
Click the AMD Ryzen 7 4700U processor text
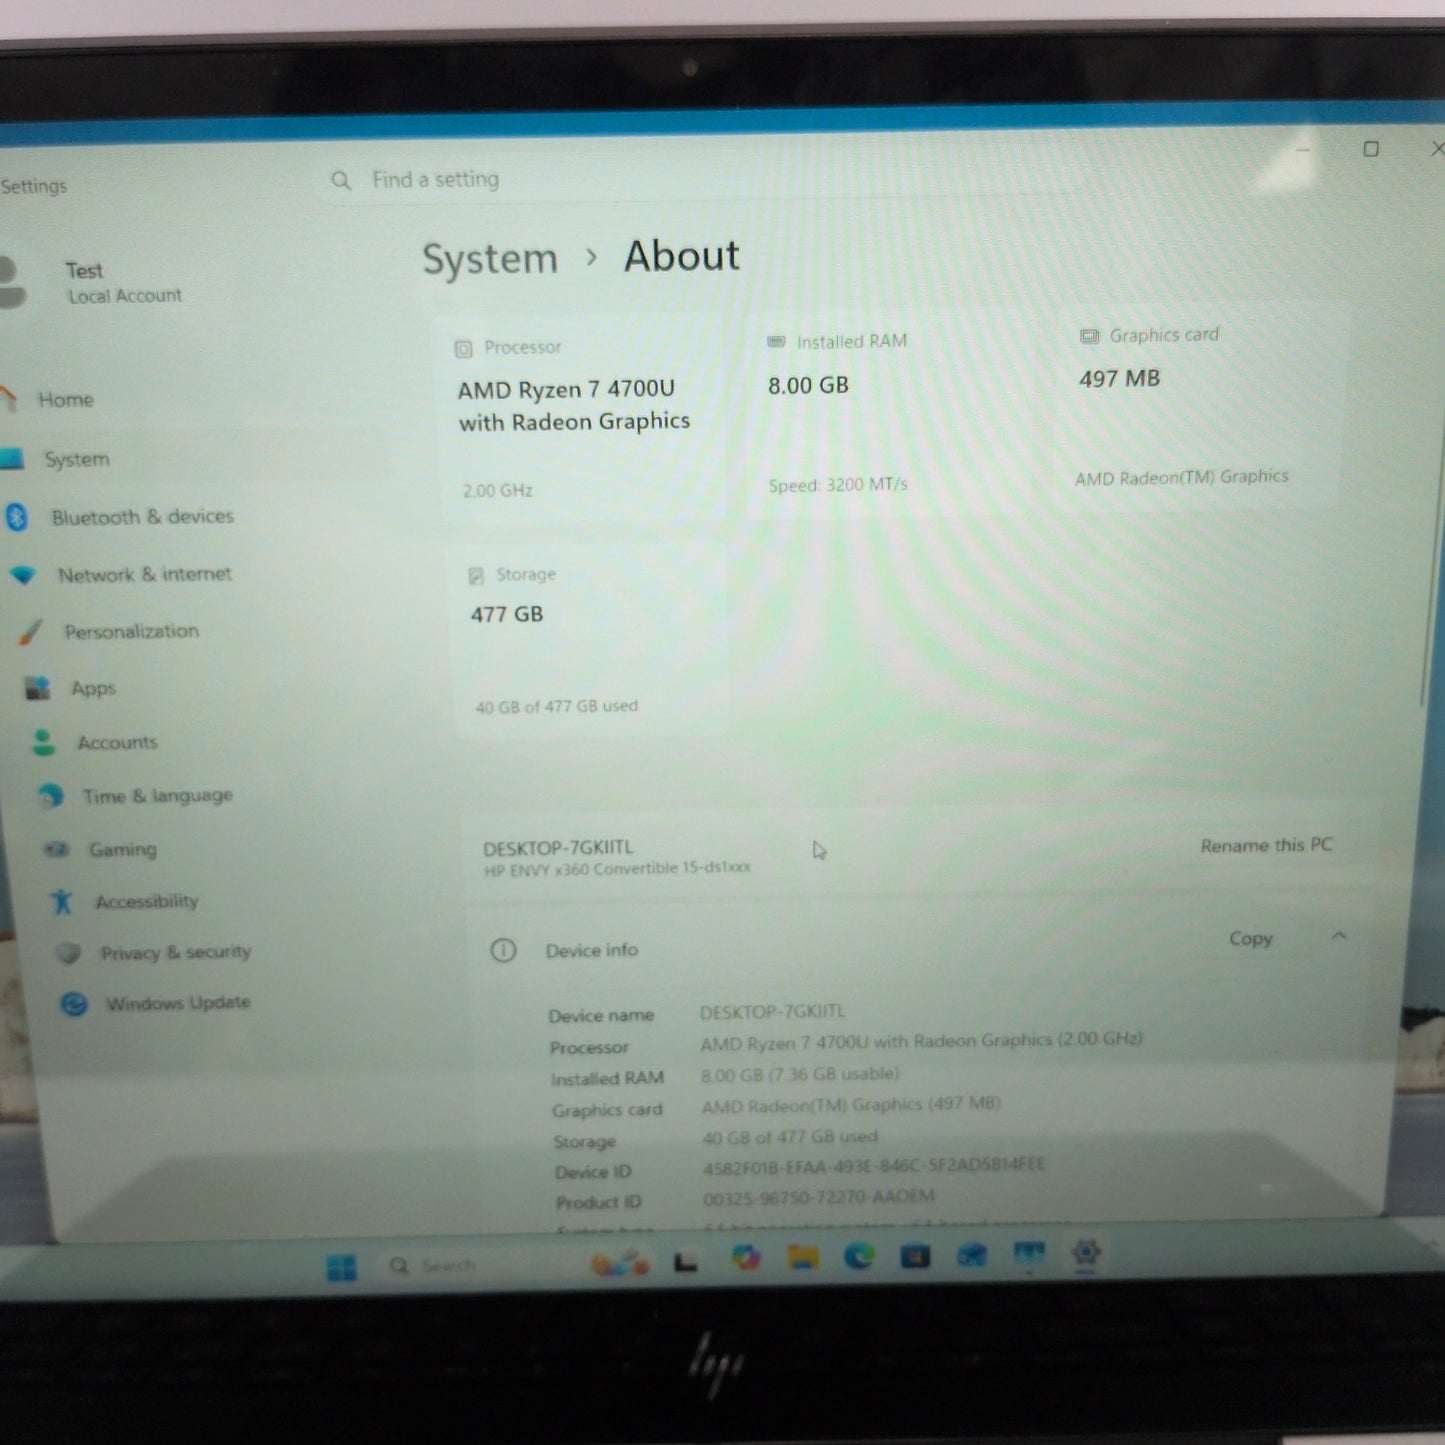[574, 405]
